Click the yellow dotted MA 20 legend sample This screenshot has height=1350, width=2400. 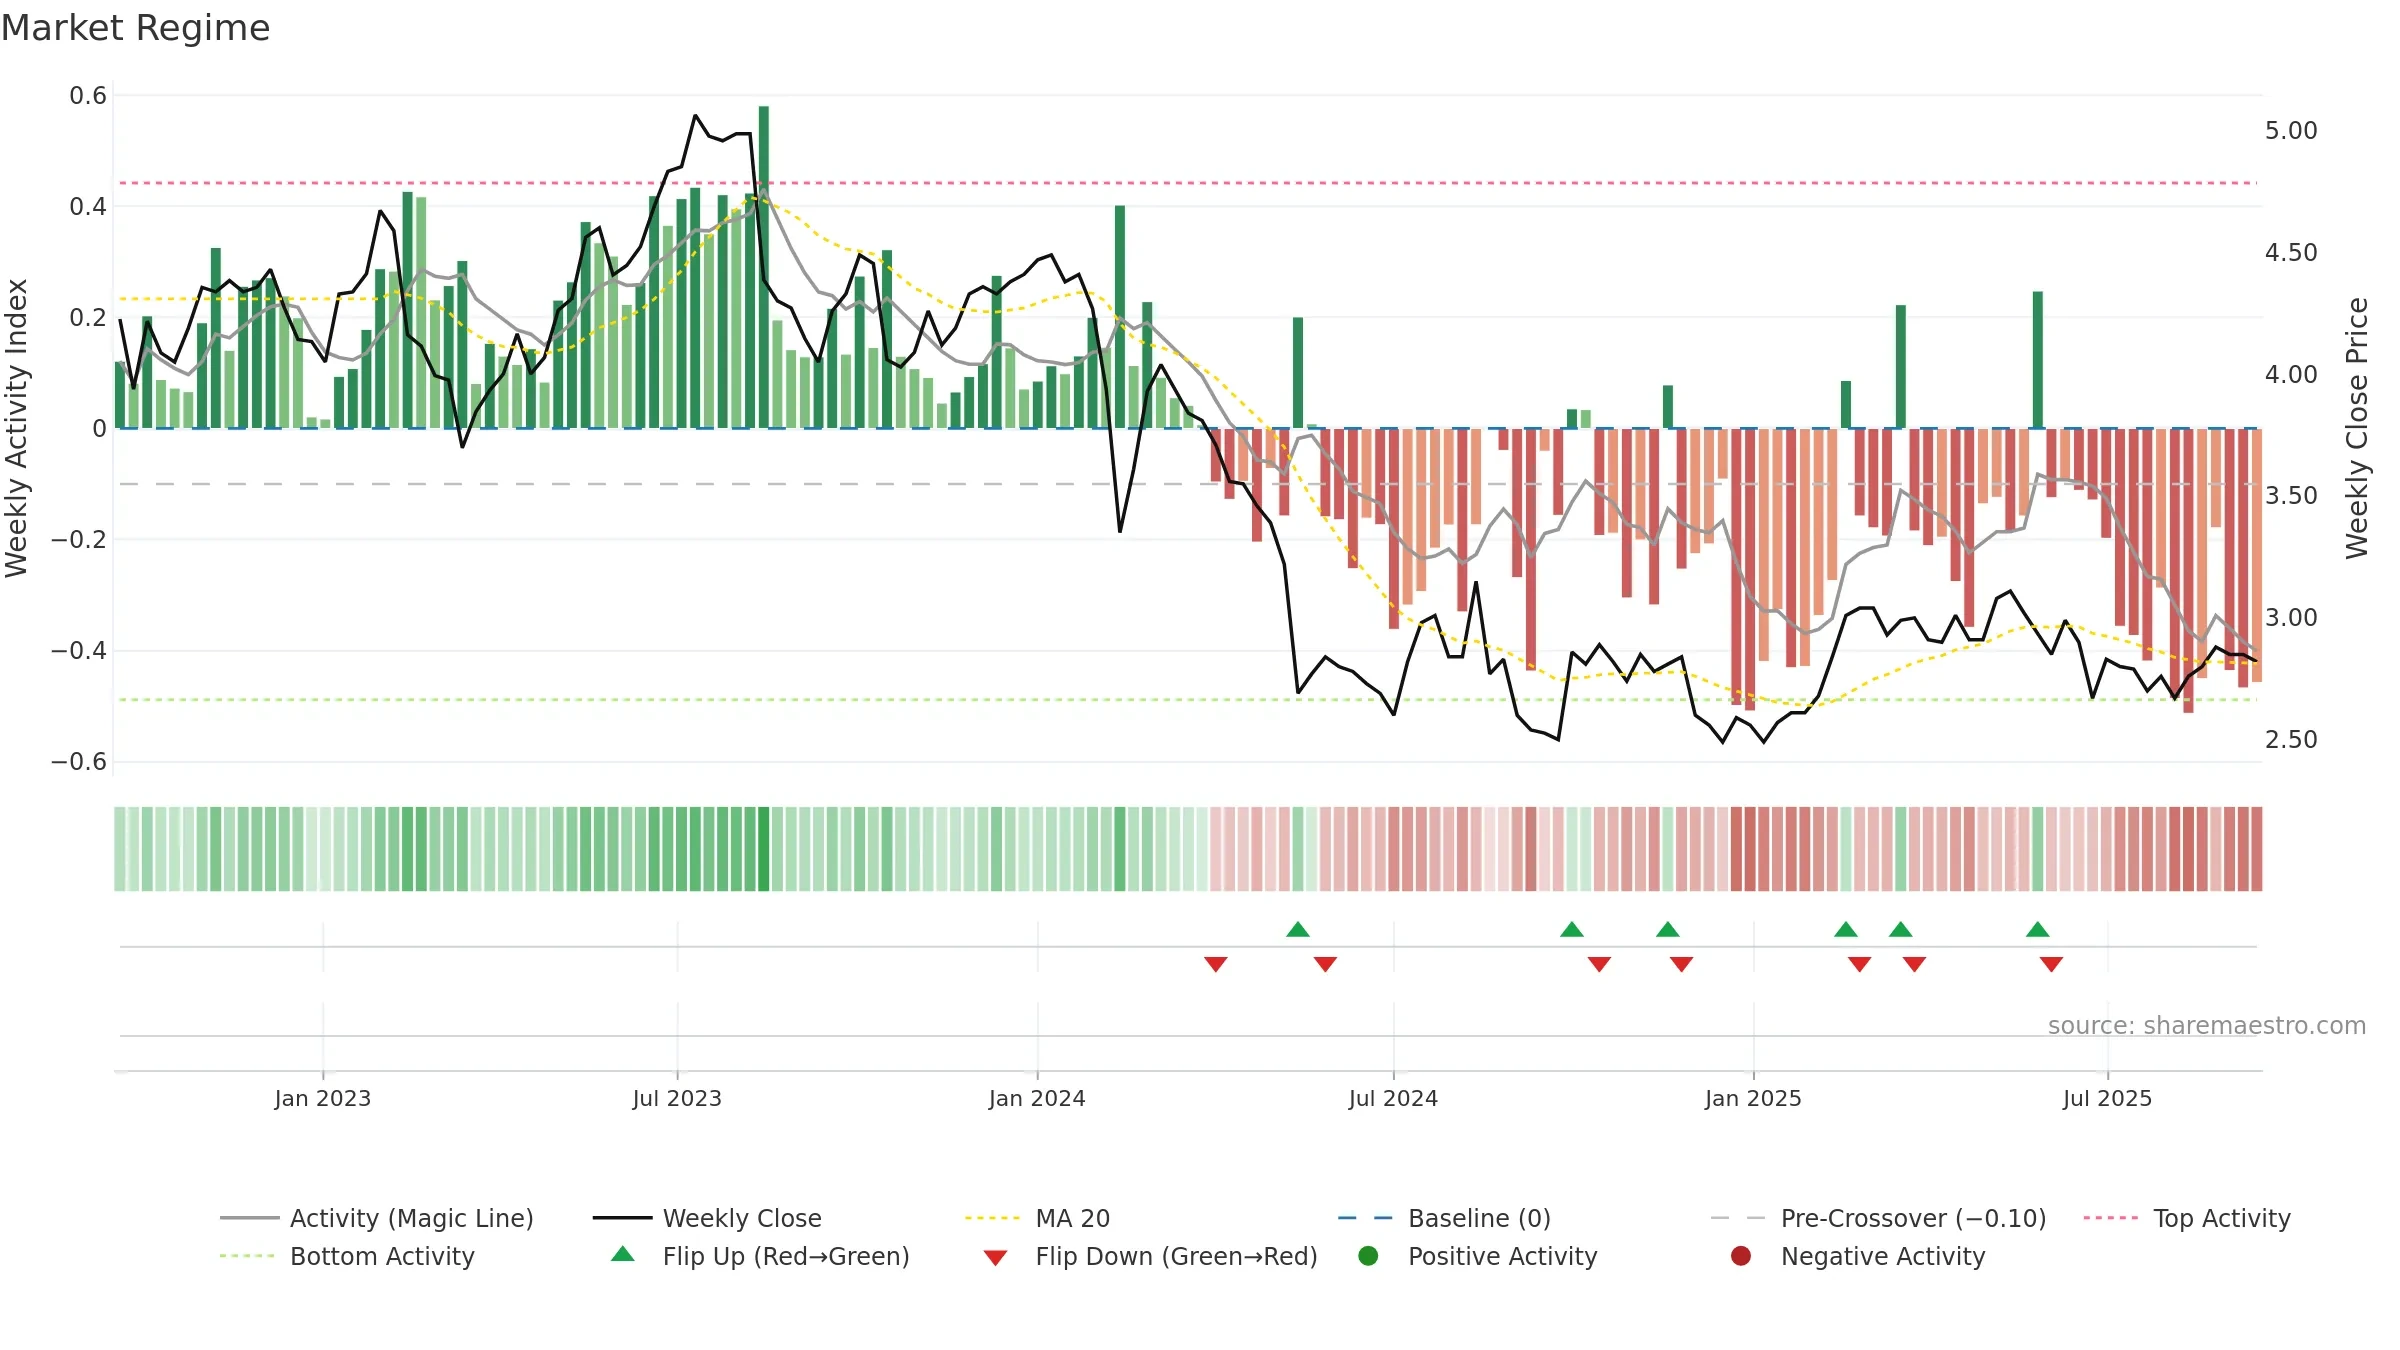(x=994, y=1218)
